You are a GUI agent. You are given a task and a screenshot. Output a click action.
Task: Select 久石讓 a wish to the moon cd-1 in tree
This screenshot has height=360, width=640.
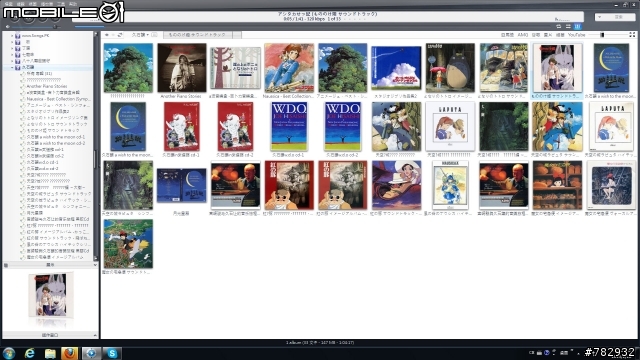[x=56, y=137]
